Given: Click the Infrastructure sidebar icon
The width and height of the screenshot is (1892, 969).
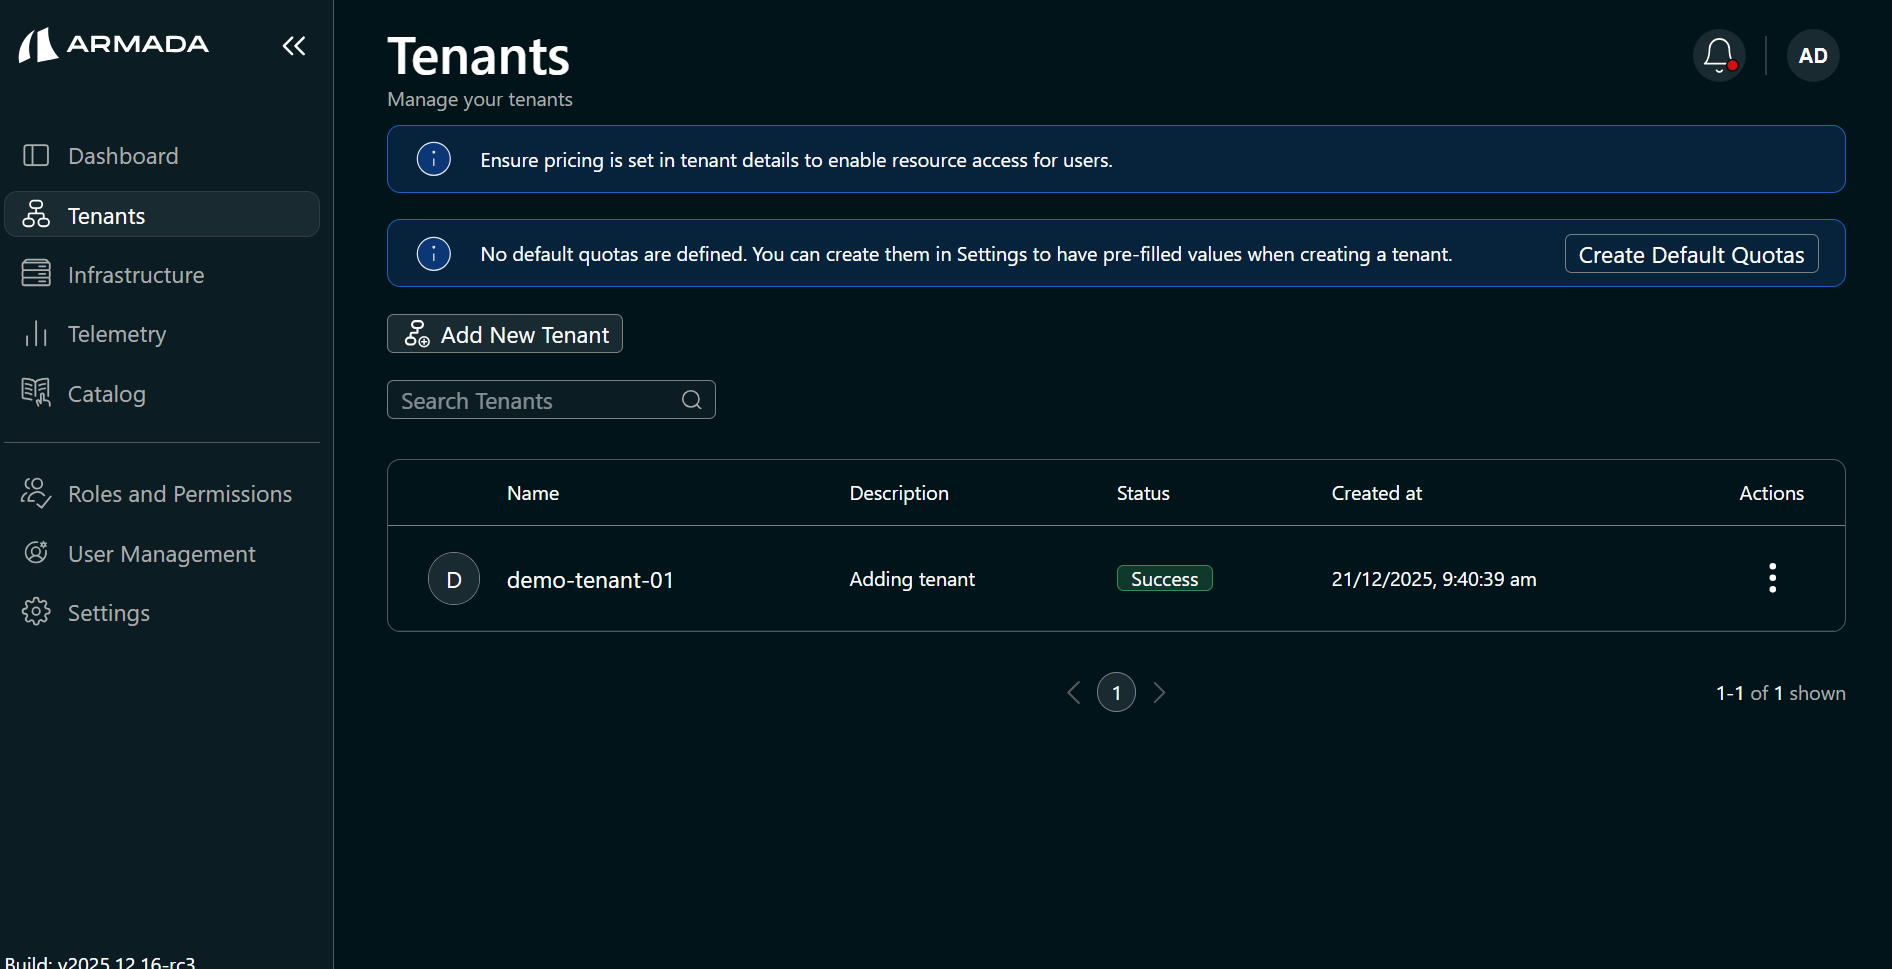Looking at the screenshot, I should pos(36,274).
